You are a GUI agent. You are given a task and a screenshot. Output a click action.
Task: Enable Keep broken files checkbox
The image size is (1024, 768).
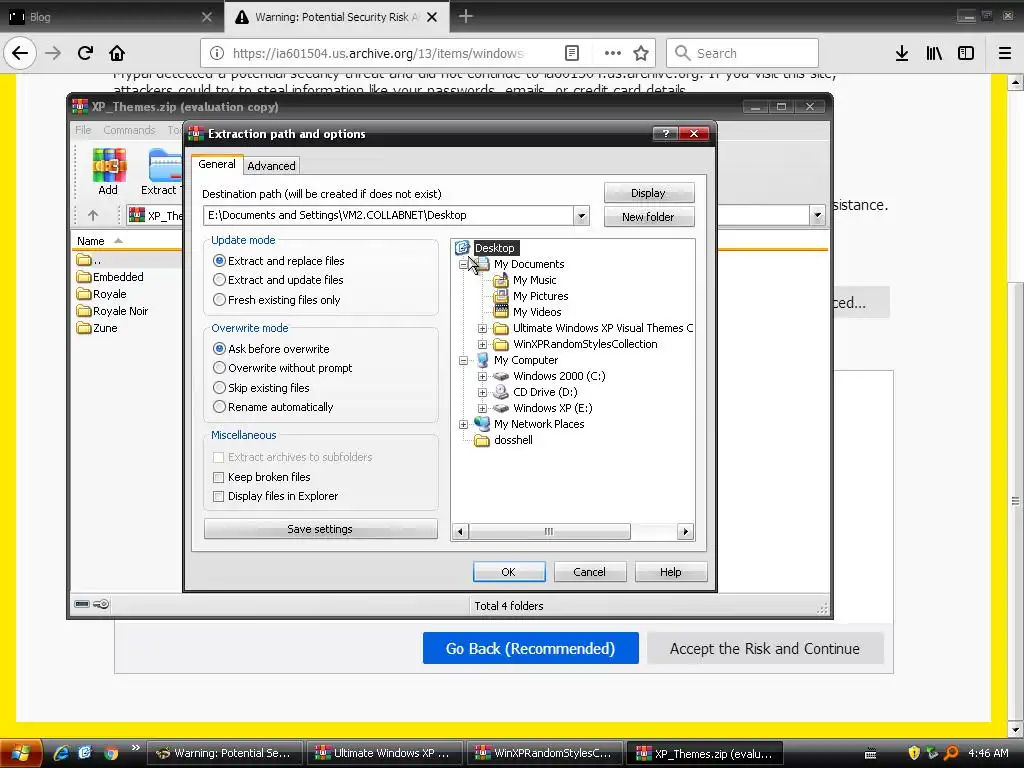(219, 477)
